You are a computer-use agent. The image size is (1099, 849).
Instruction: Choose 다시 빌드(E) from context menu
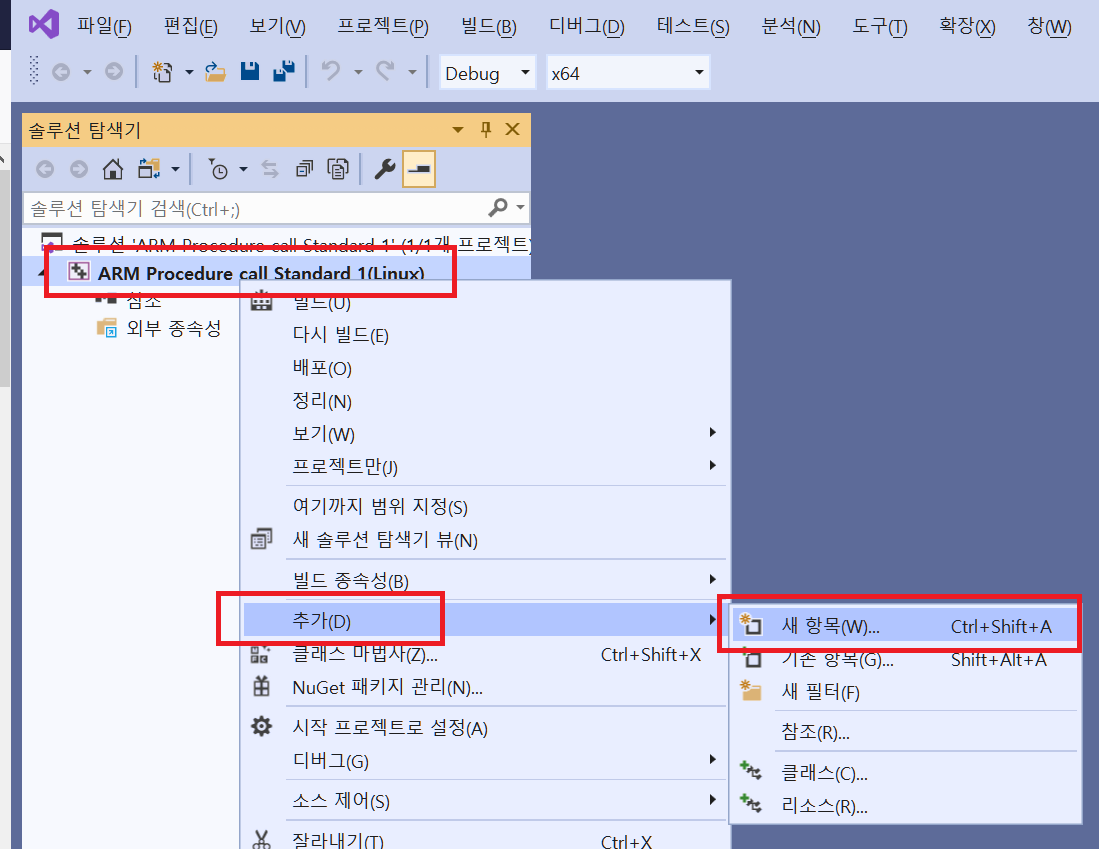click(x=341, y=334)
